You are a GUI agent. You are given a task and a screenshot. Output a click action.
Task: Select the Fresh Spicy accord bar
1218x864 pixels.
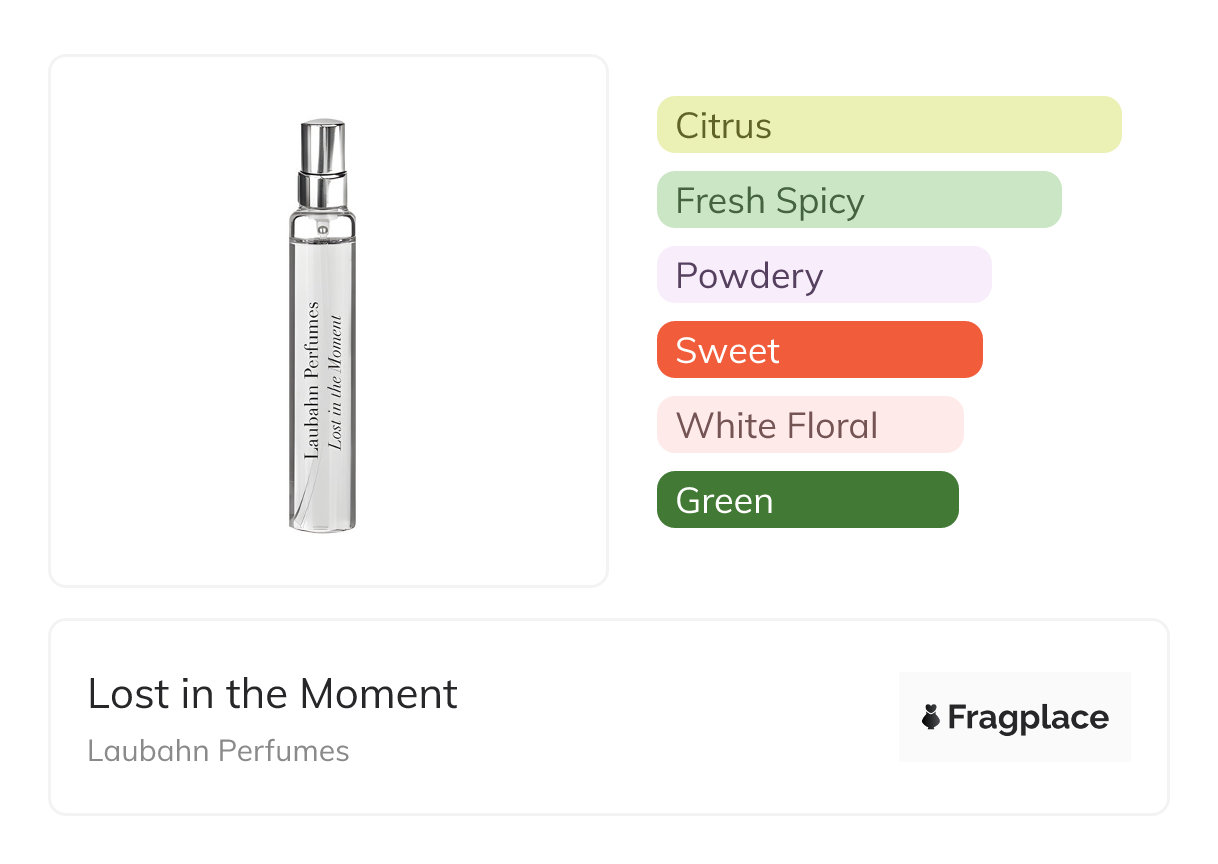(858, 200)
